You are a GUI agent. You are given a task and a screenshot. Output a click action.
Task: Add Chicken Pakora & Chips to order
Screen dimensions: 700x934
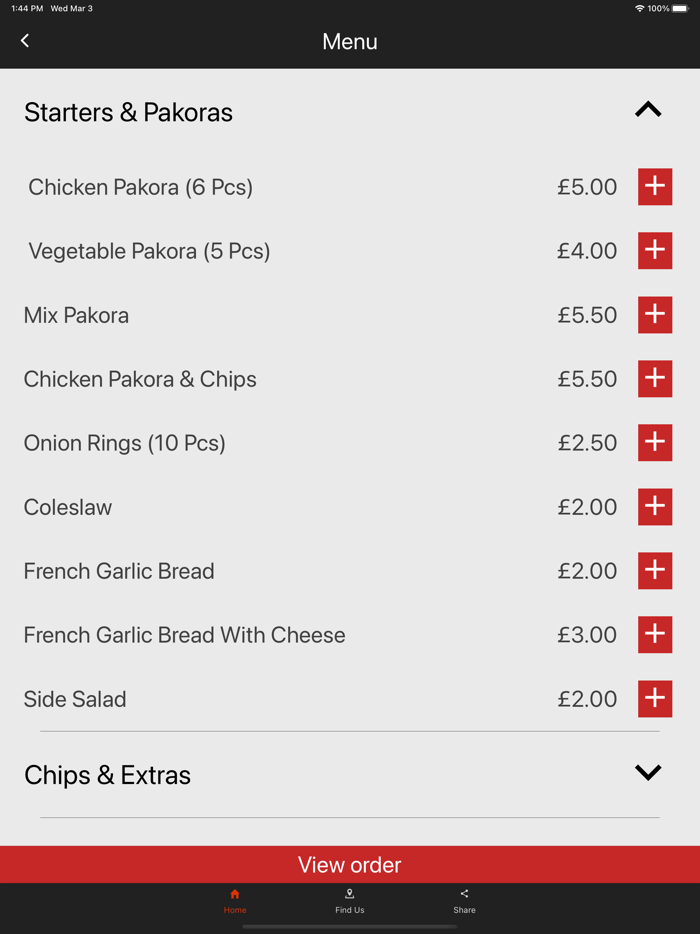(655, 379)
